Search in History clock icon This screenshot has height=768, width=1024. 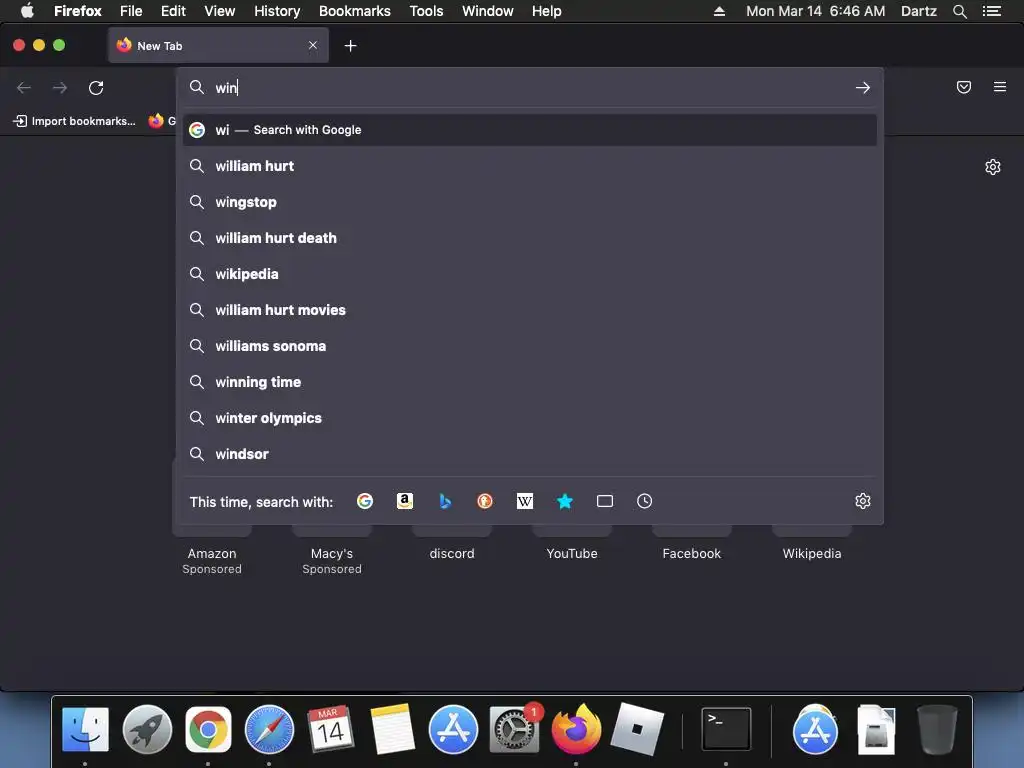[x=645, y=501]
